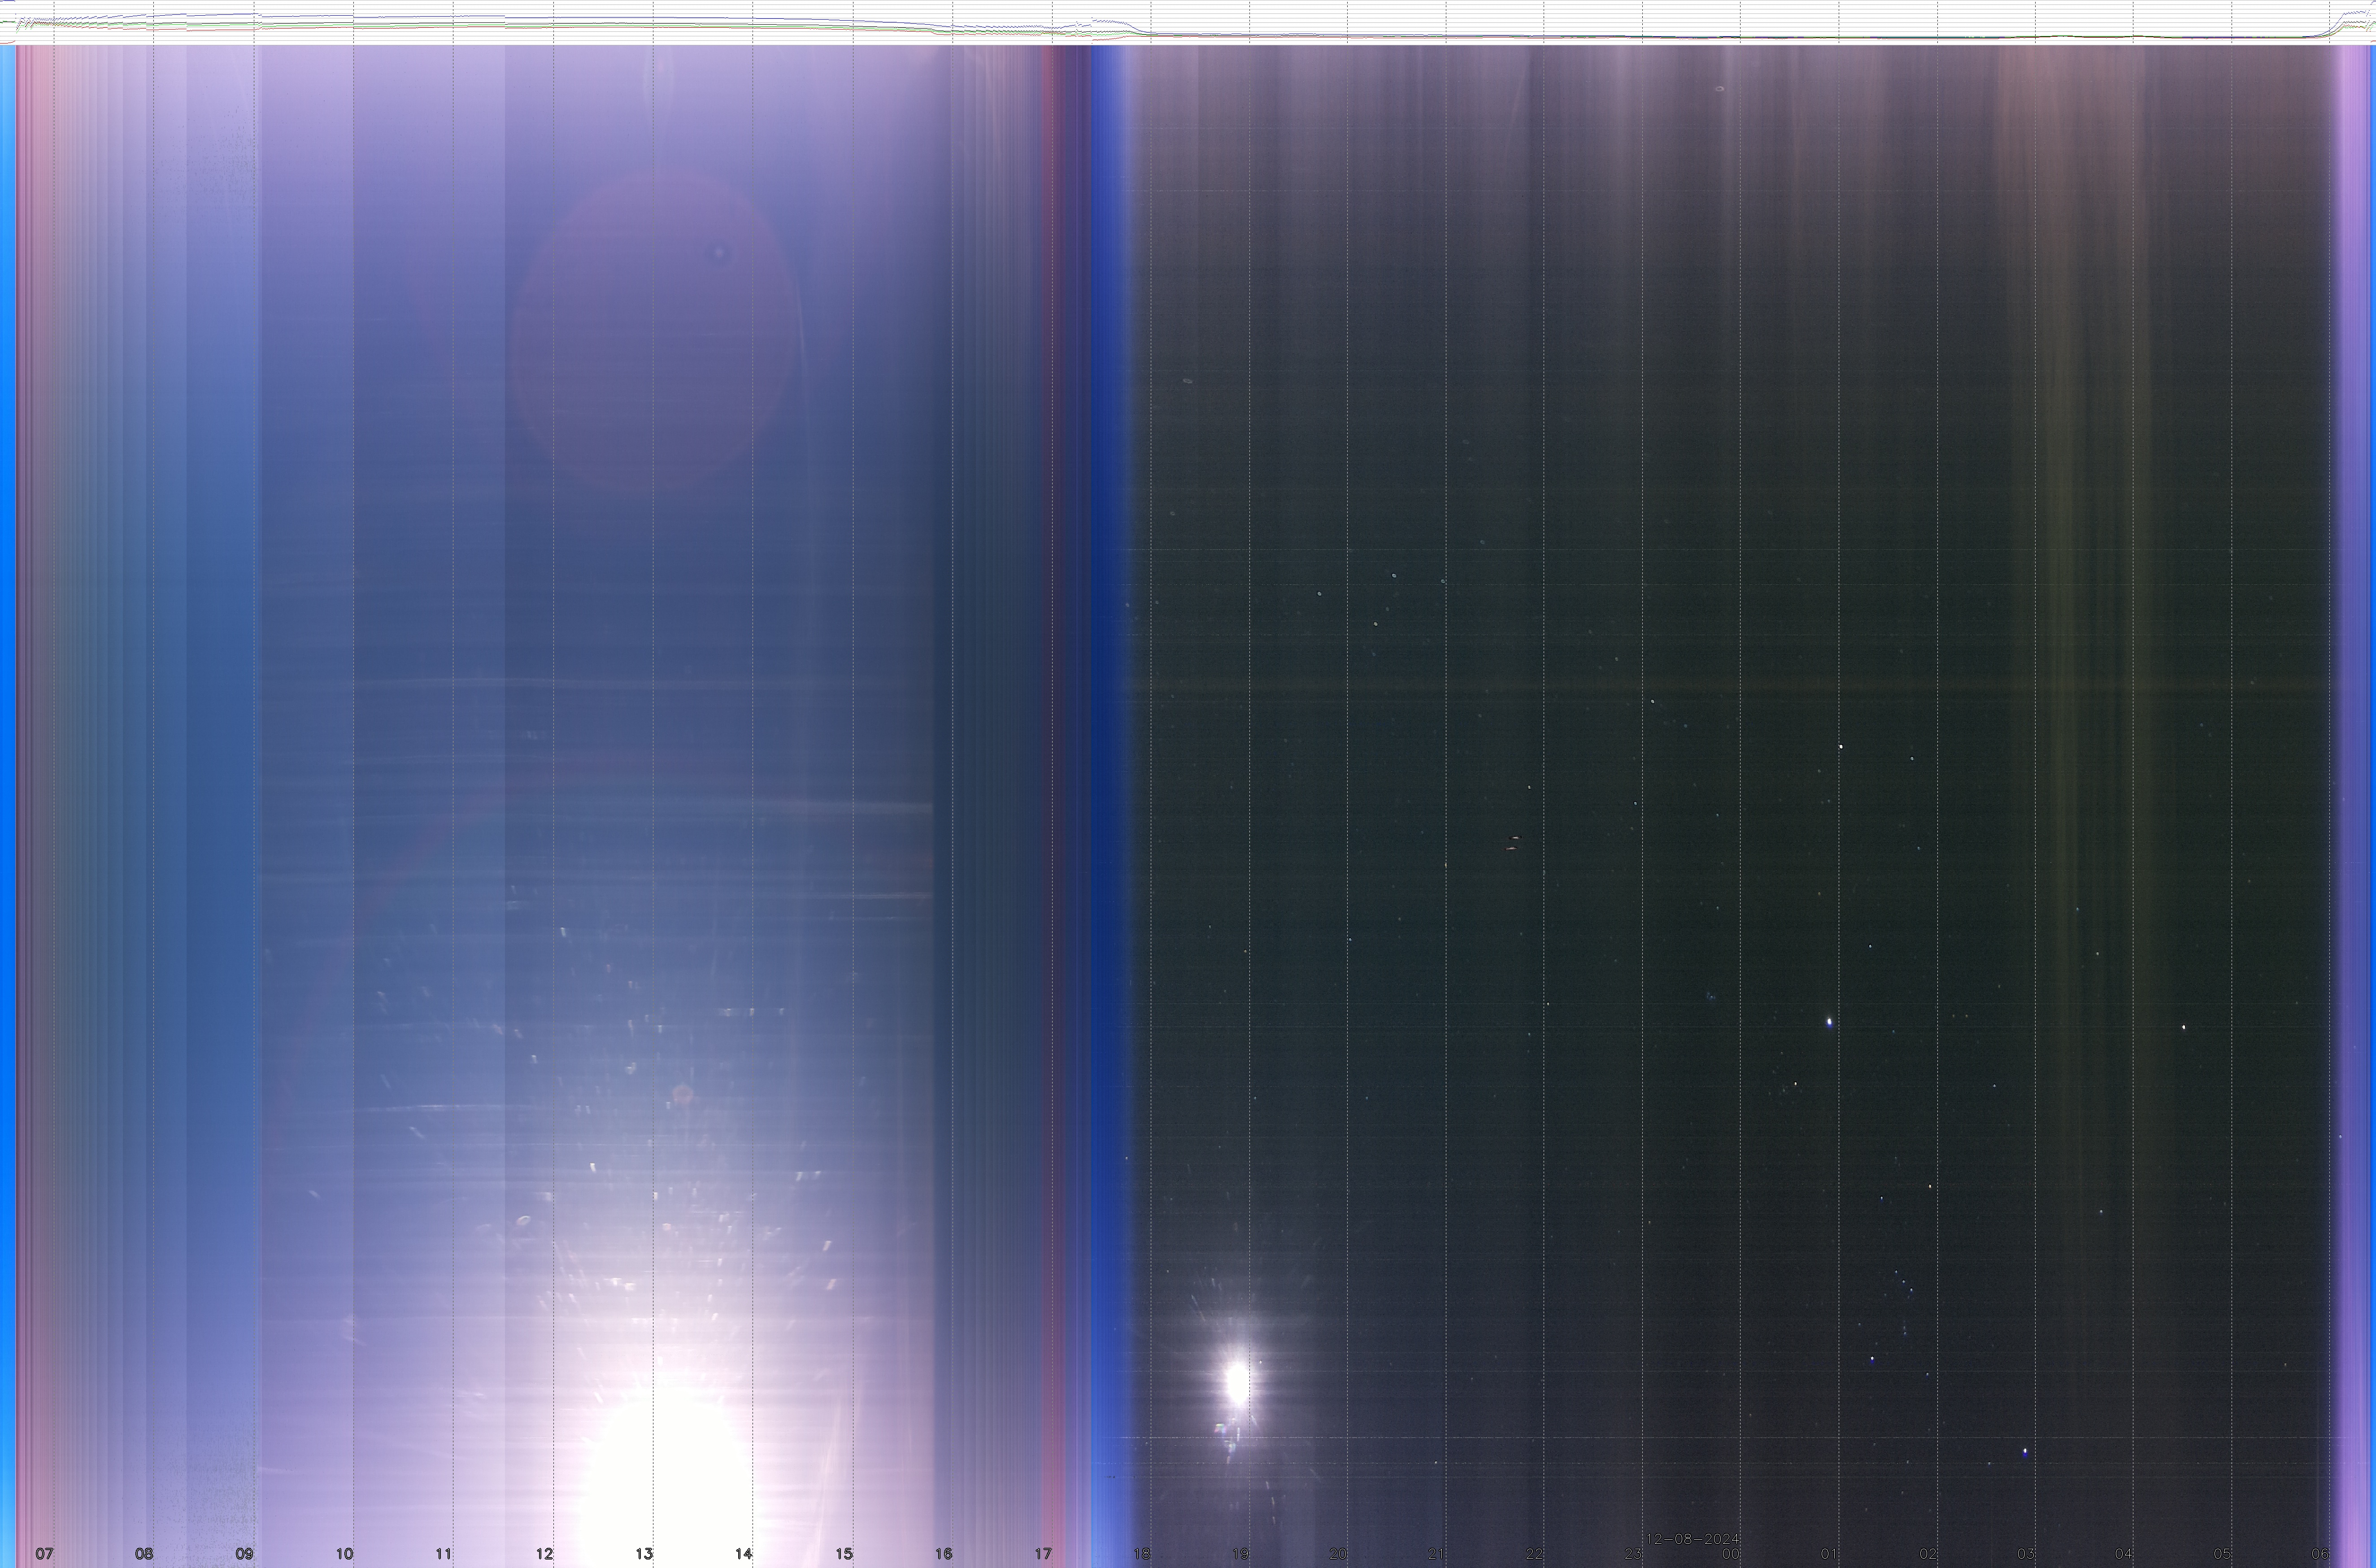Click the 02 hour label

[1928, 1554]
